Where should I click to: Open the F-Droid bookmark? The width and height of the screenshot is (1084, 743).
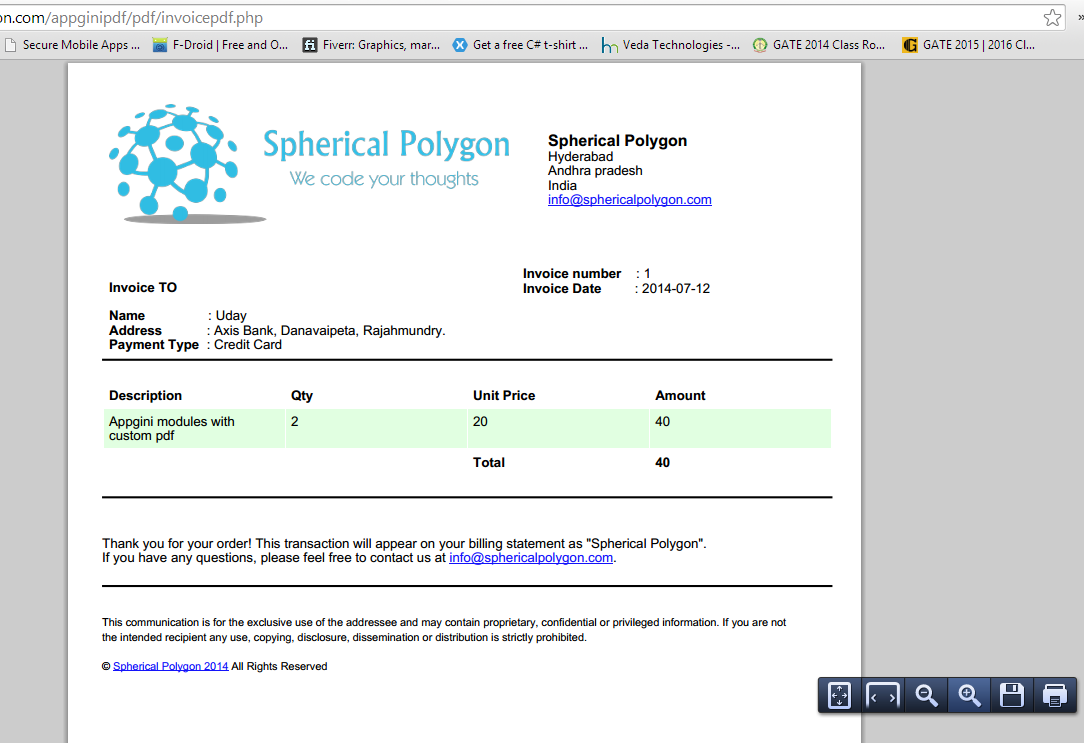[x=220, y=45]
